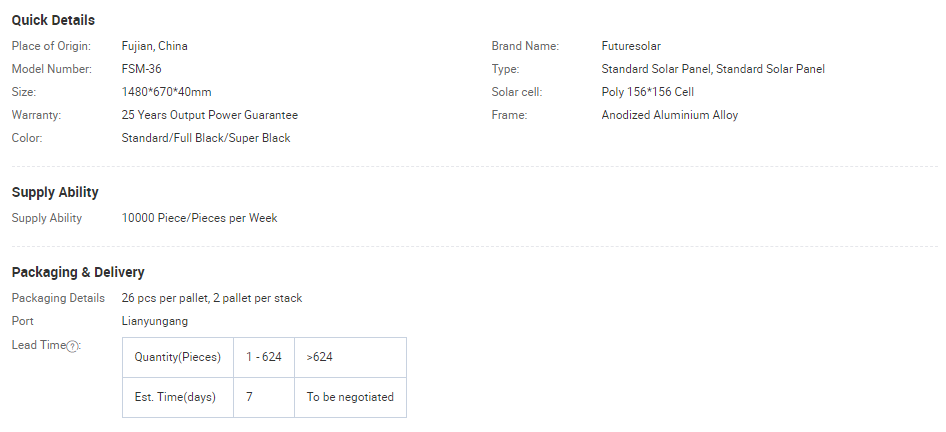Select the Fujian, China origin value
Screen dimensions: 946x432
point(154,46)
